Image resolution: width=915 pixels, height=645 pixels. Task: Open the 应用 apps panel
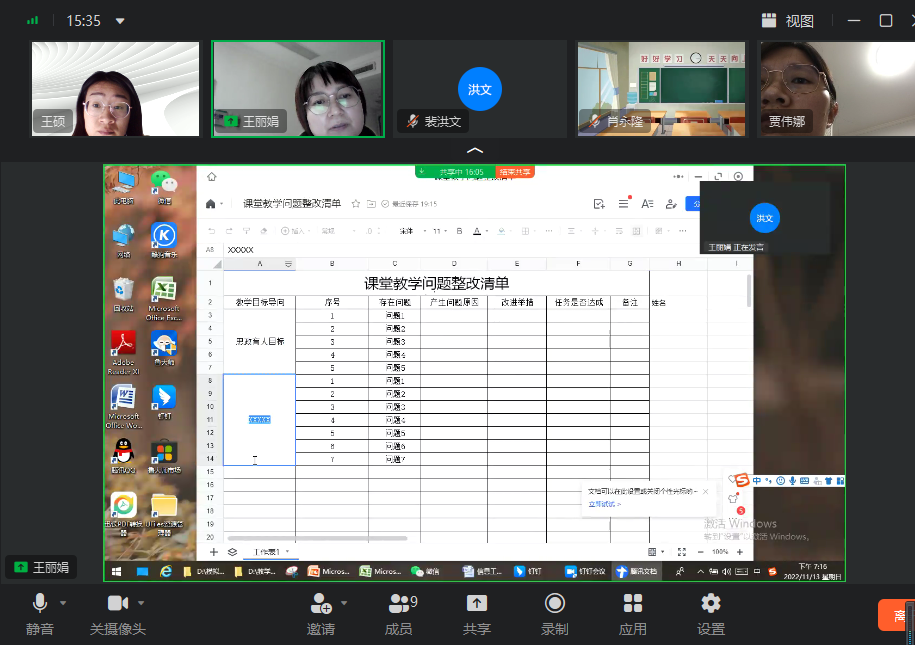pos(633,604)
